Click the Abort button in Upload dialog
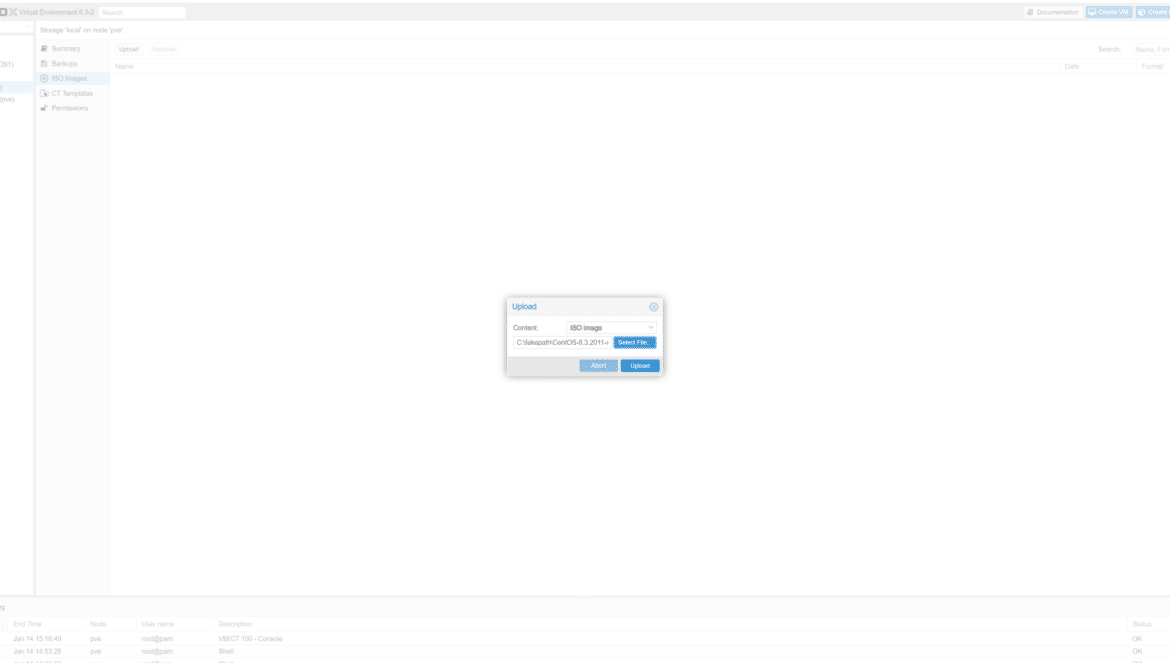 [598, 365]
